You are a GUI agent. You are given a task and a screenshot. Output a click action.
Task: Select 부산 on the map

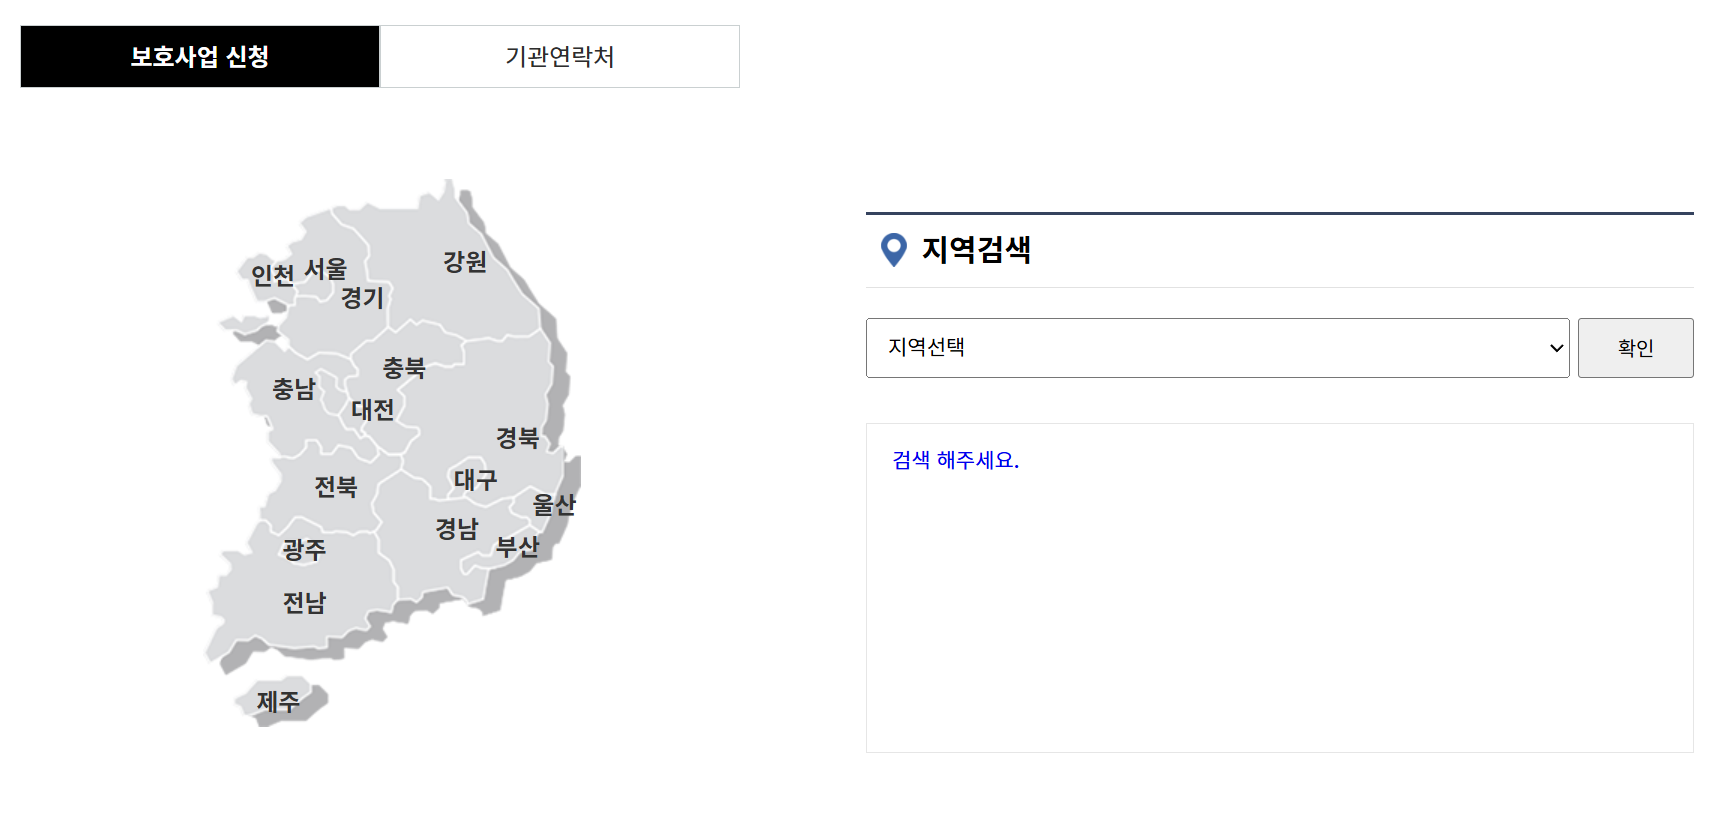pos(518,547)
